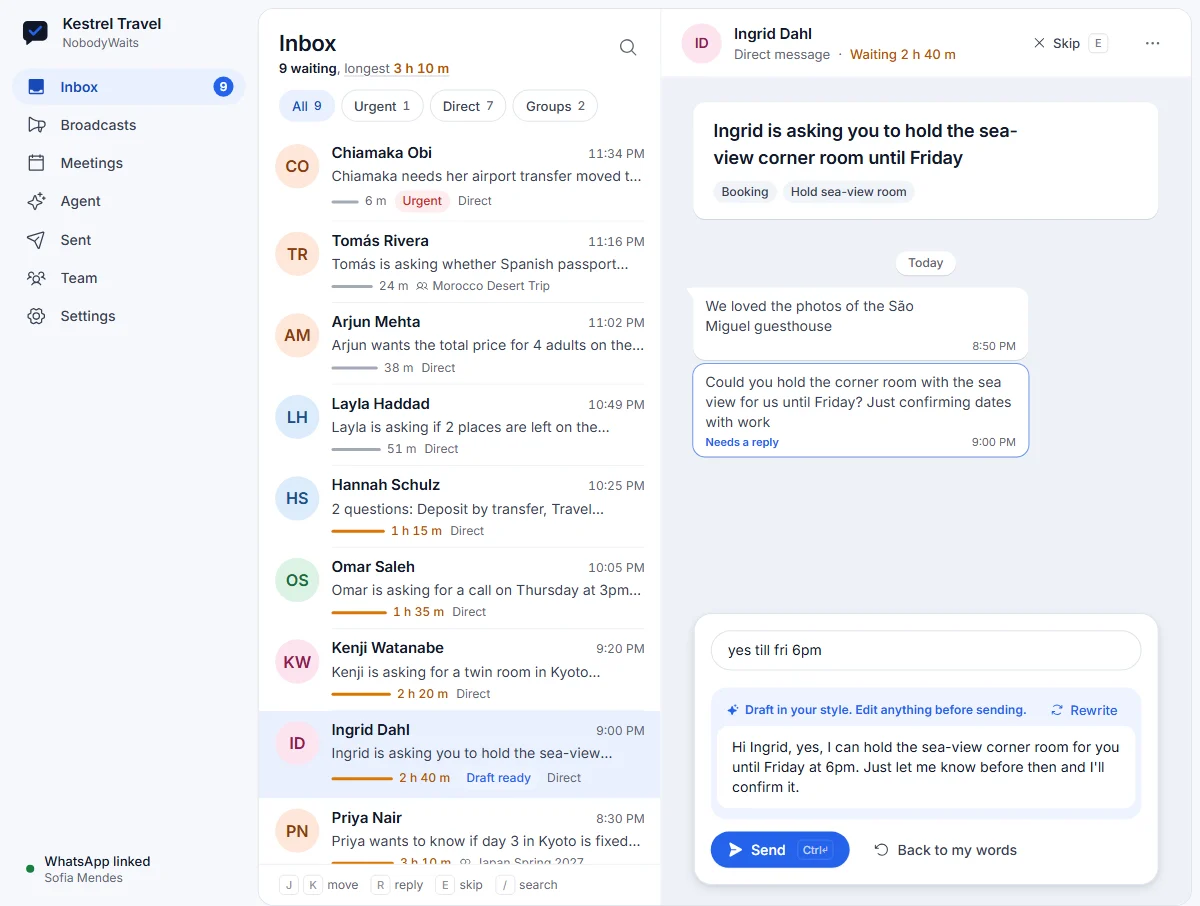Click 'Draft ready' on Ingrid Dahl's row
The image size is (1200, 906).
tap(498, 778)
